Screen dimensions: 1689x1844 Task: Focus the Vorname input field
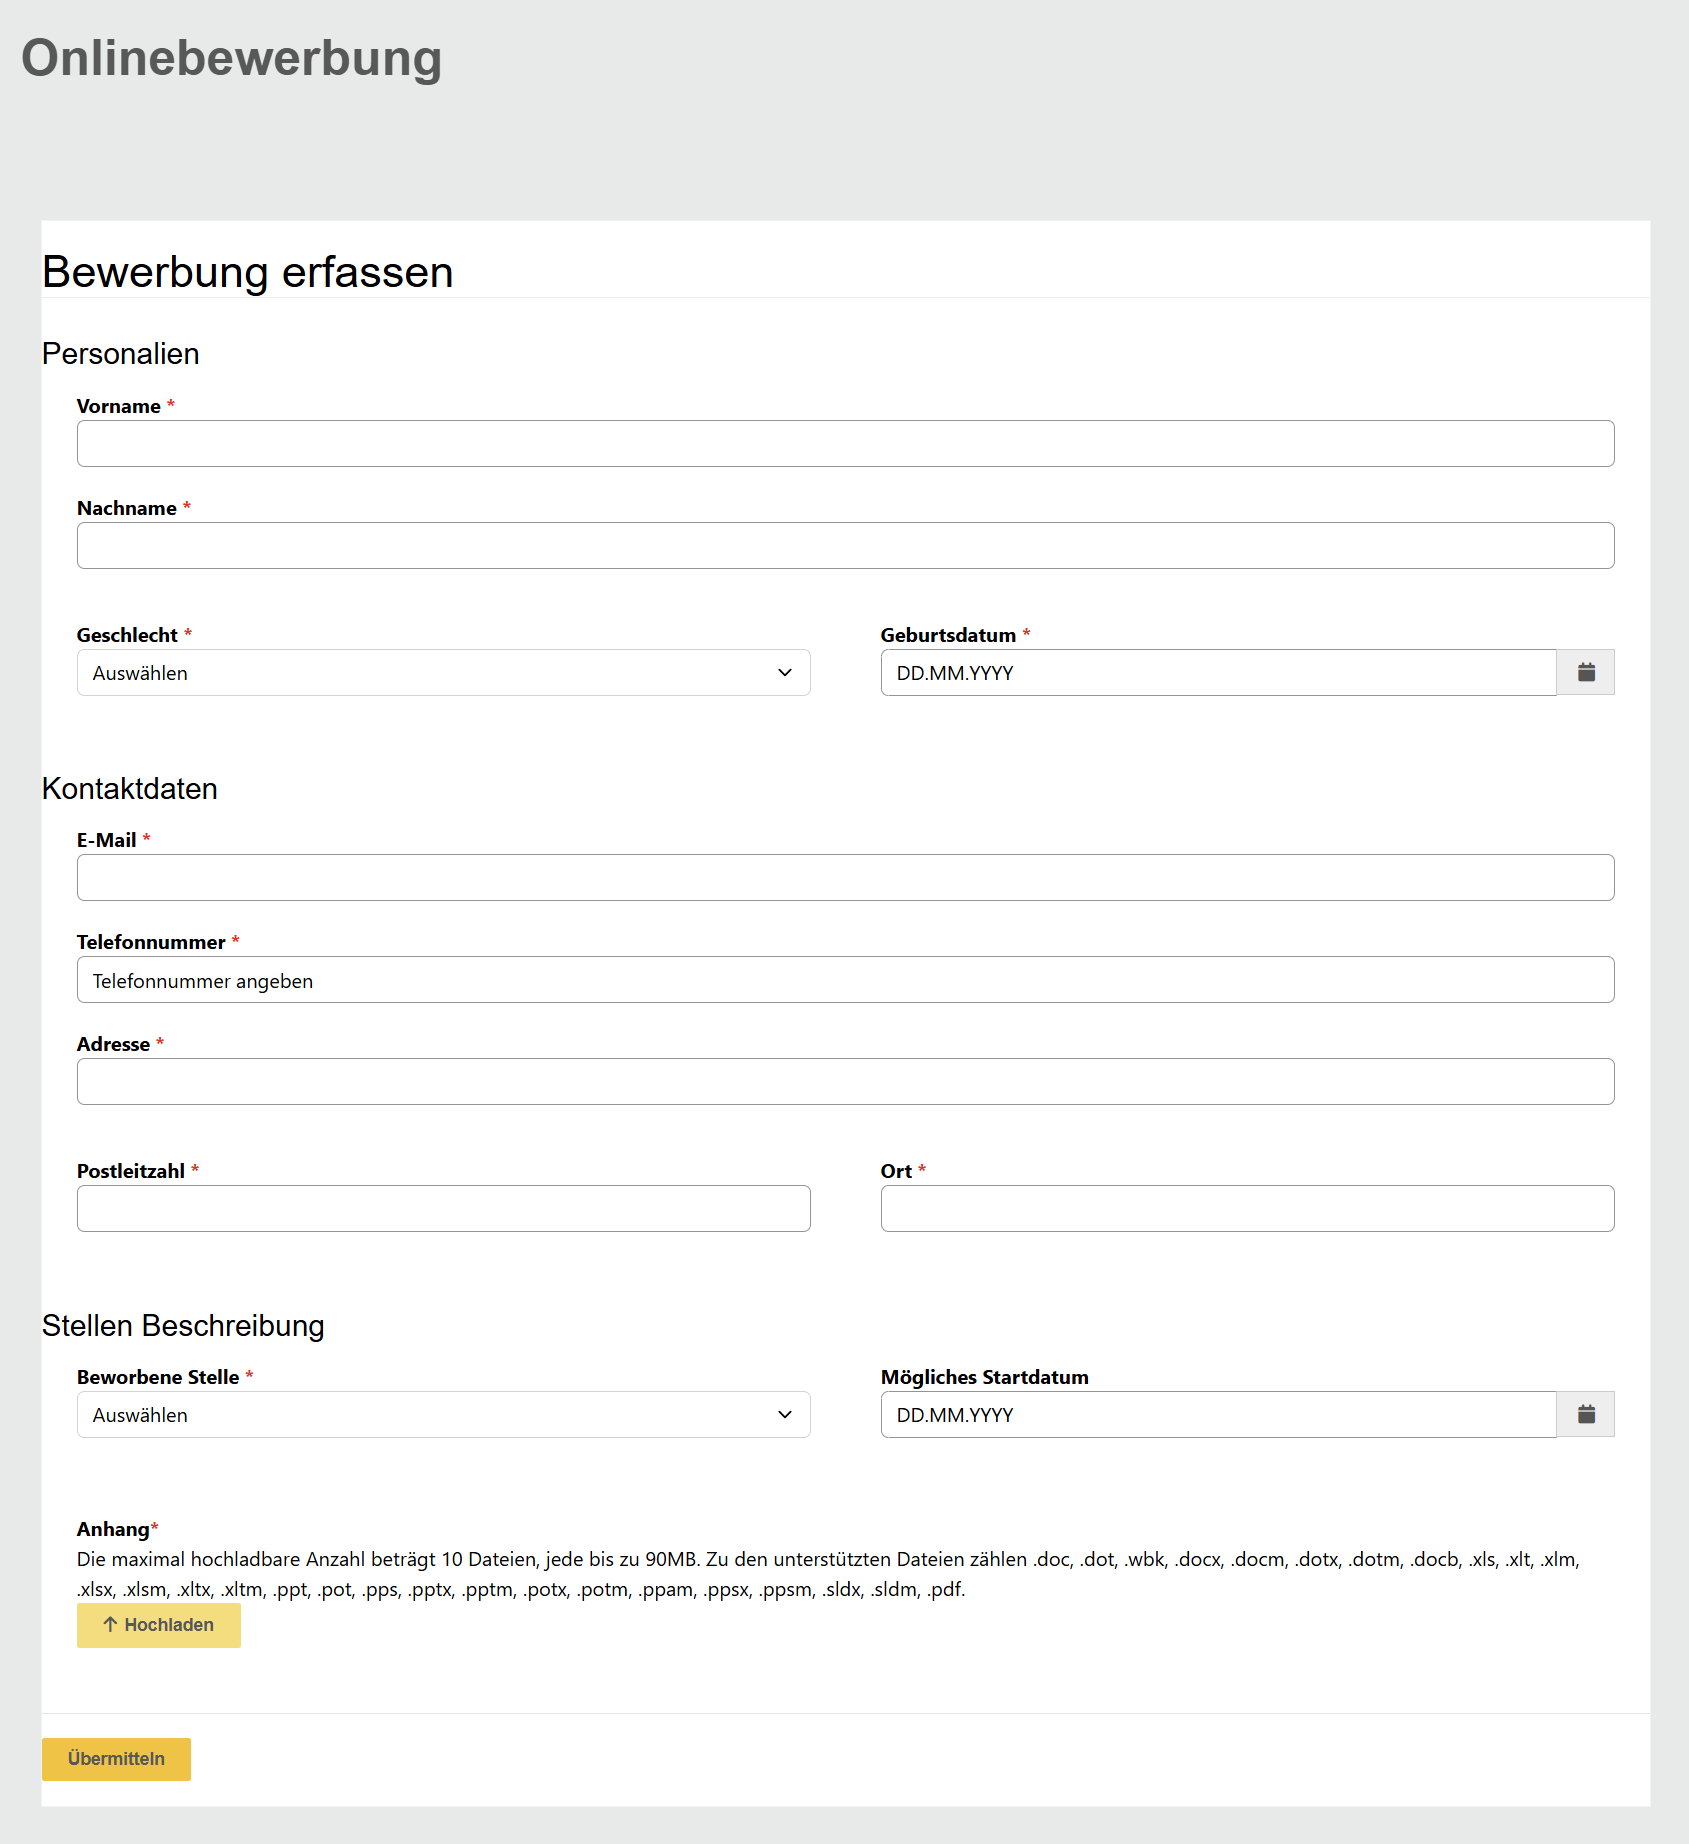tap(845, 444)
